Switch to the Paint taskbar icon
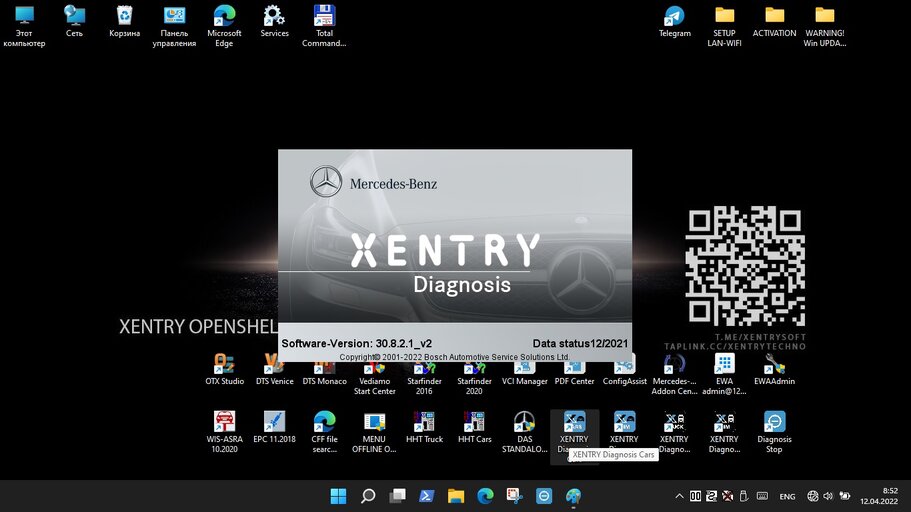911x512 pixels. (573, 496)
